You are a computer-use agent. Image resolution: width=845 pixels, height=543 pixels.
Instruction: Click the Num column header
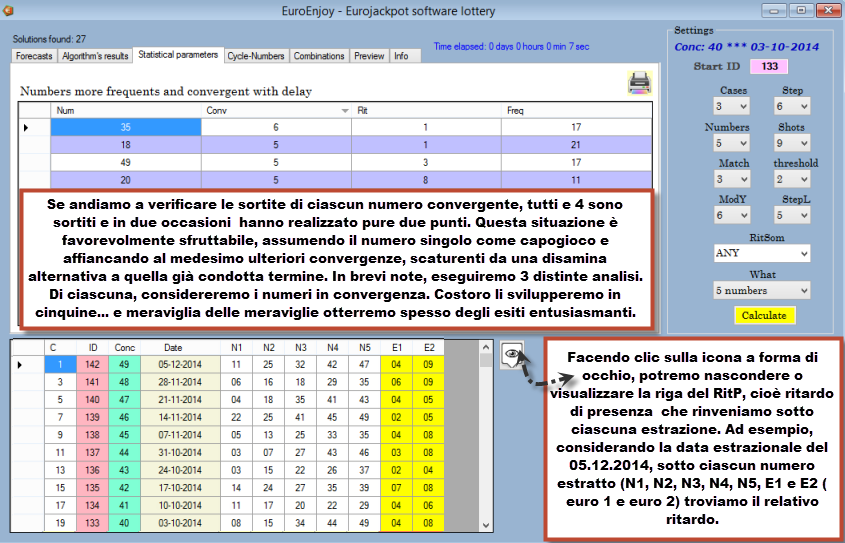coord(126,110)
